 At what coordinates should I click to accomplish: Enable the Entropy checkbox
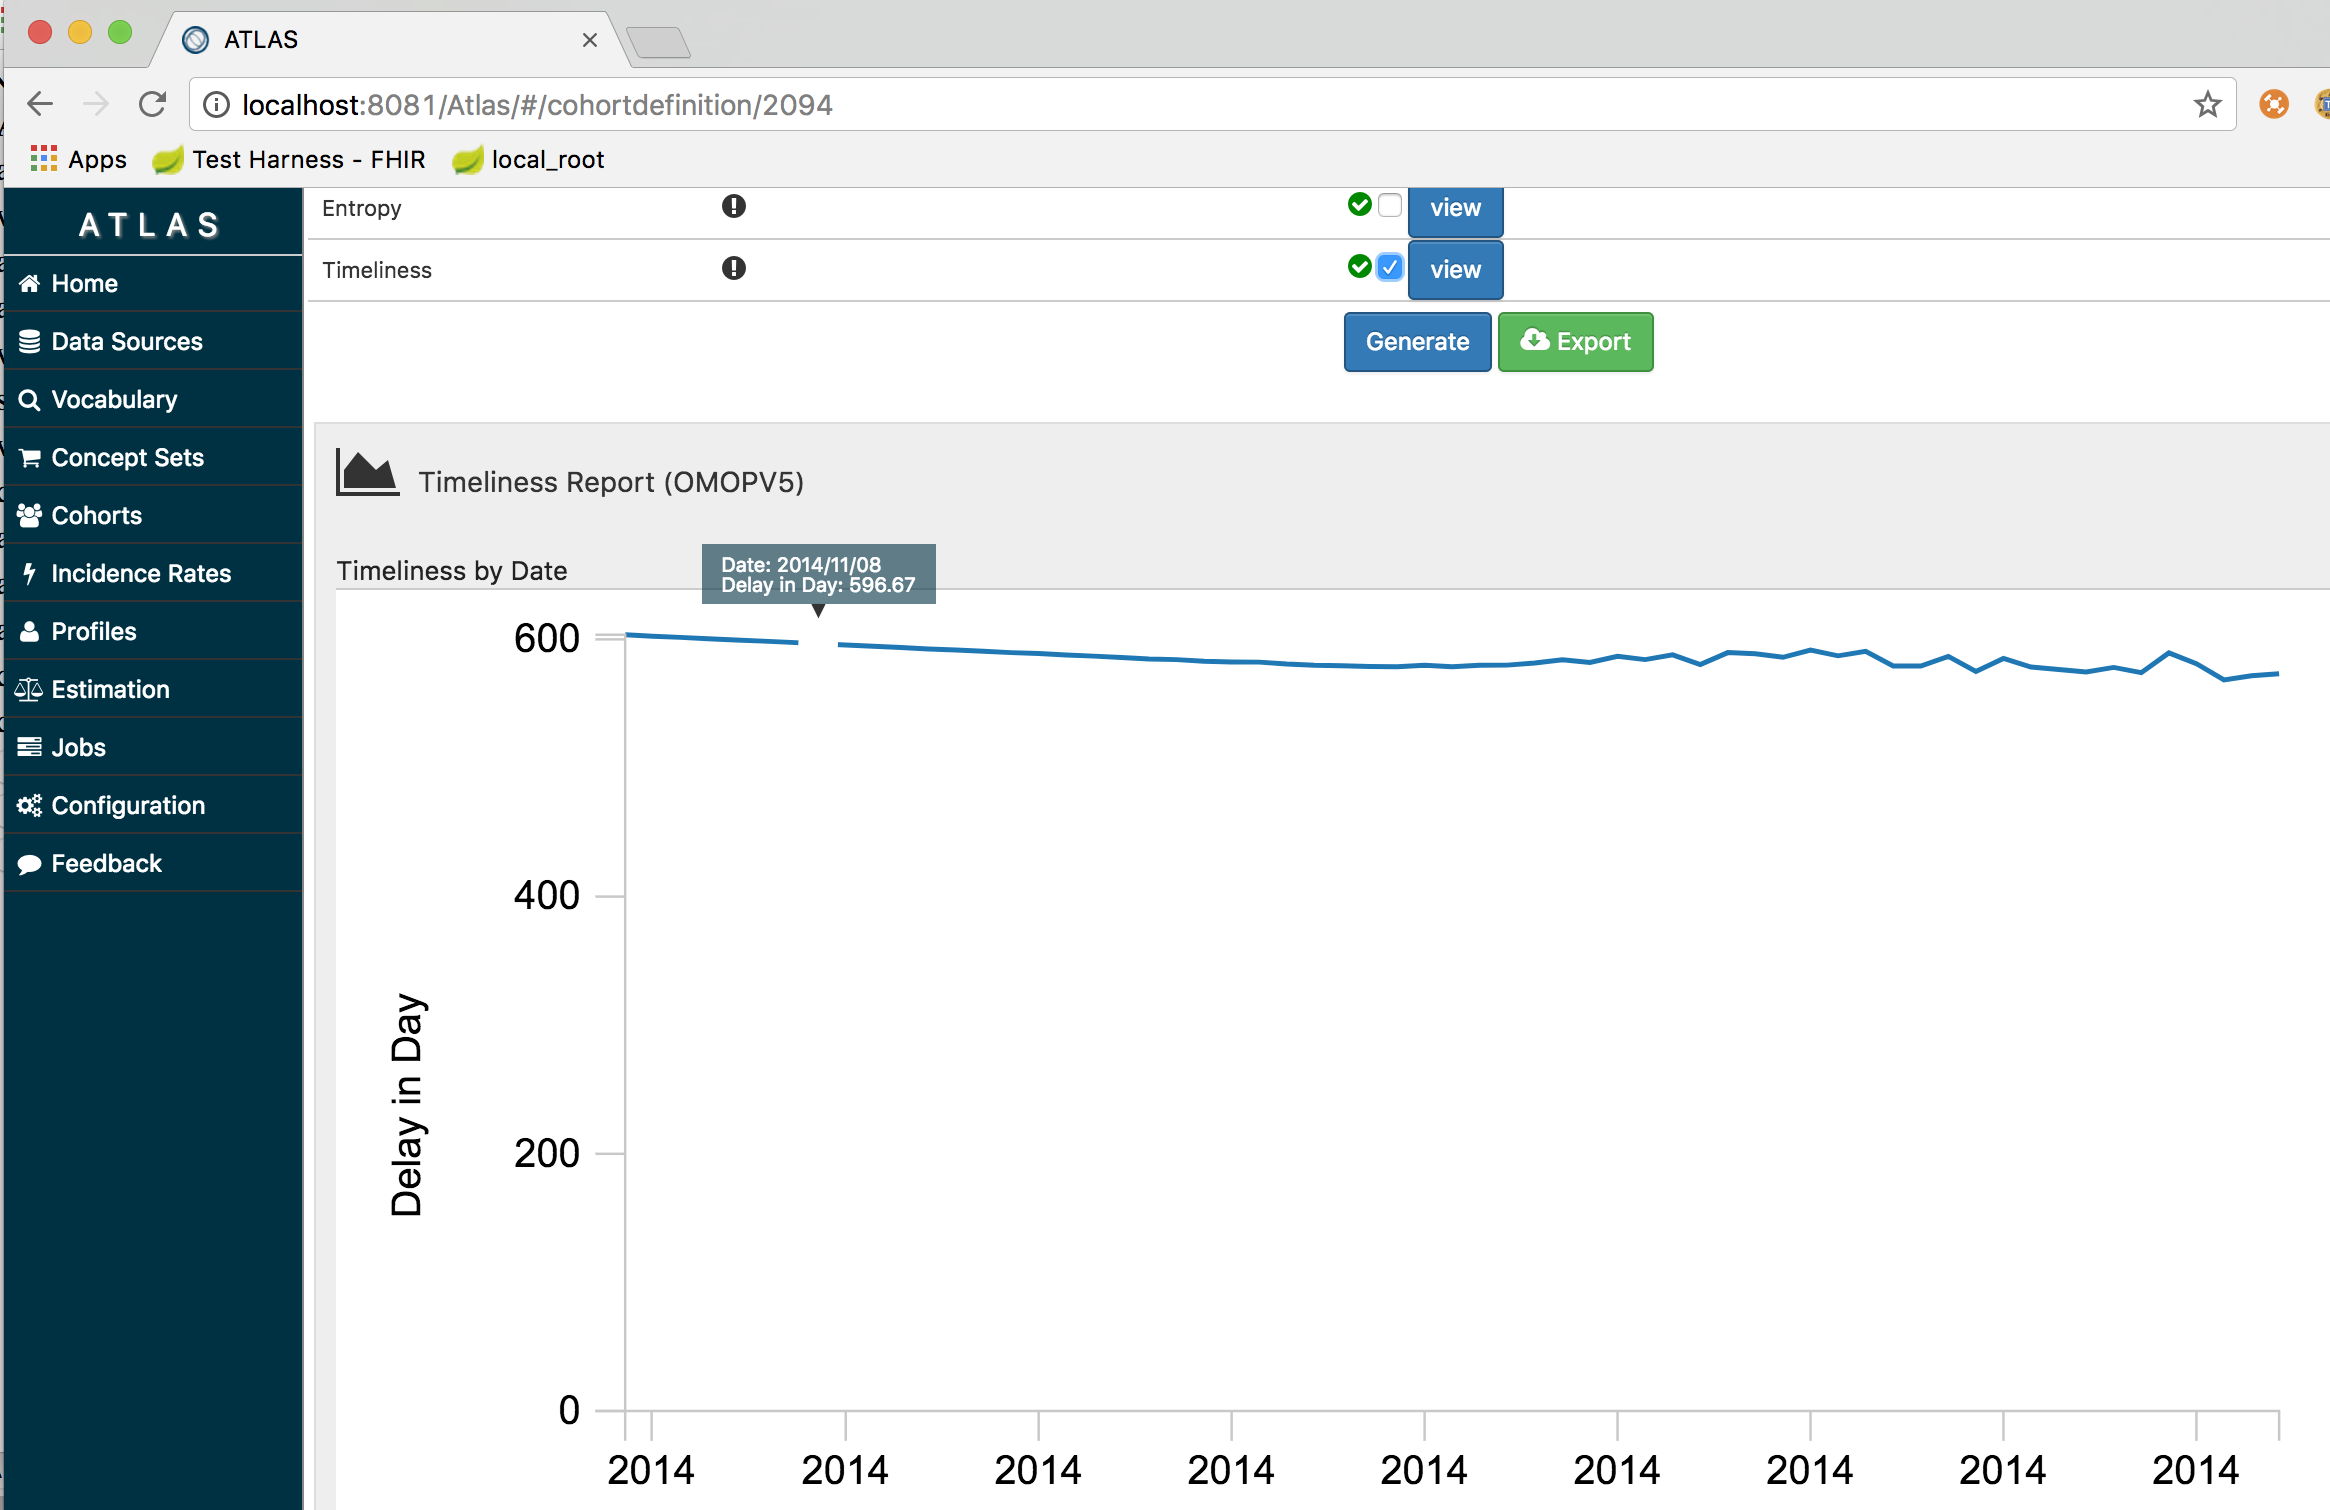(1389, 205)
